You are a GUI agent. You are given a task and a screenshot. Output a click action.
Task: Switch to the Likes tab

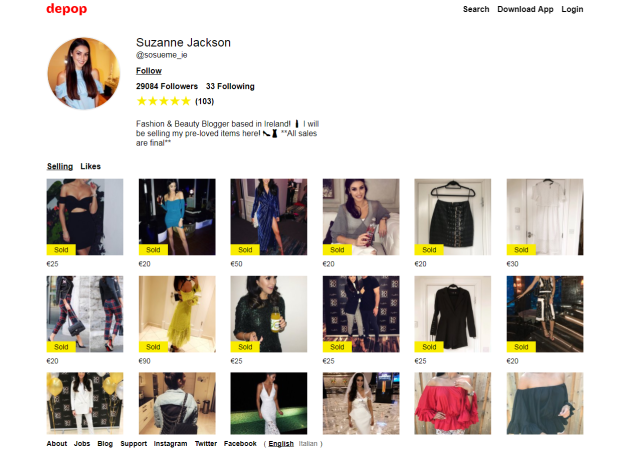click(91, 166)
